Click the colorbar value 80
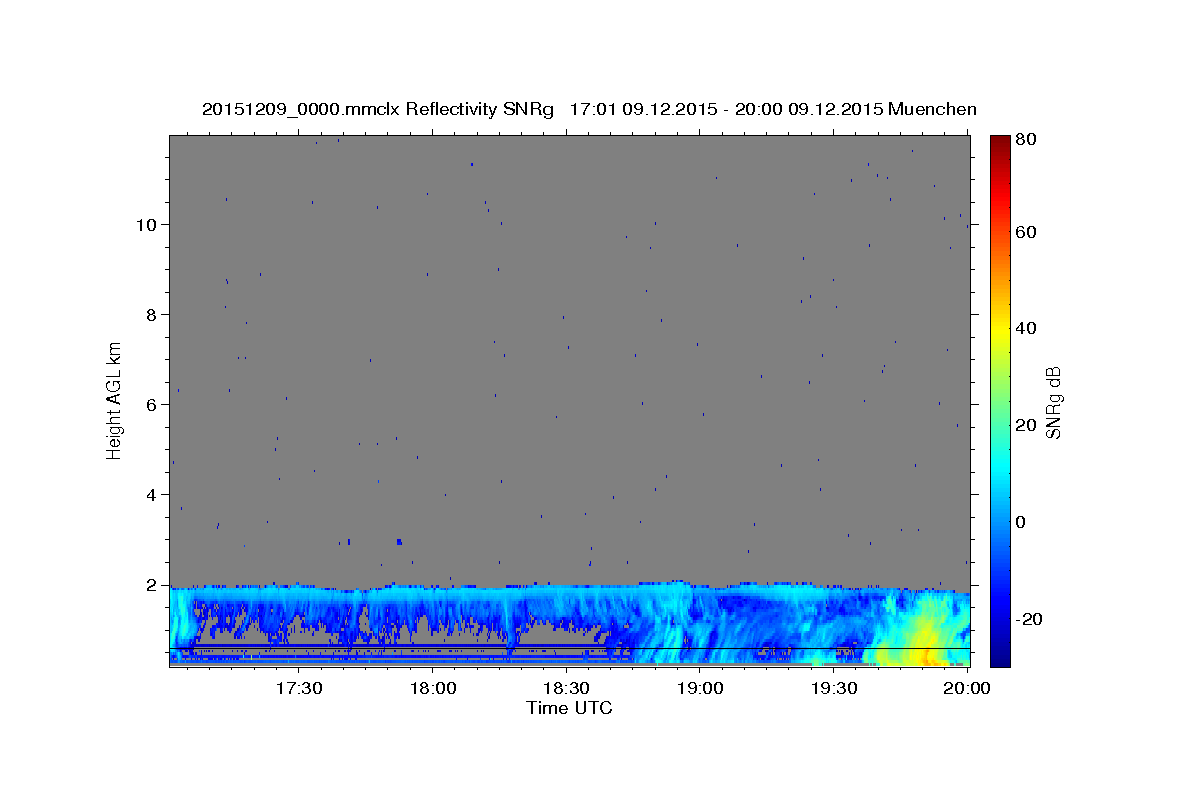 pos(1027,140)
